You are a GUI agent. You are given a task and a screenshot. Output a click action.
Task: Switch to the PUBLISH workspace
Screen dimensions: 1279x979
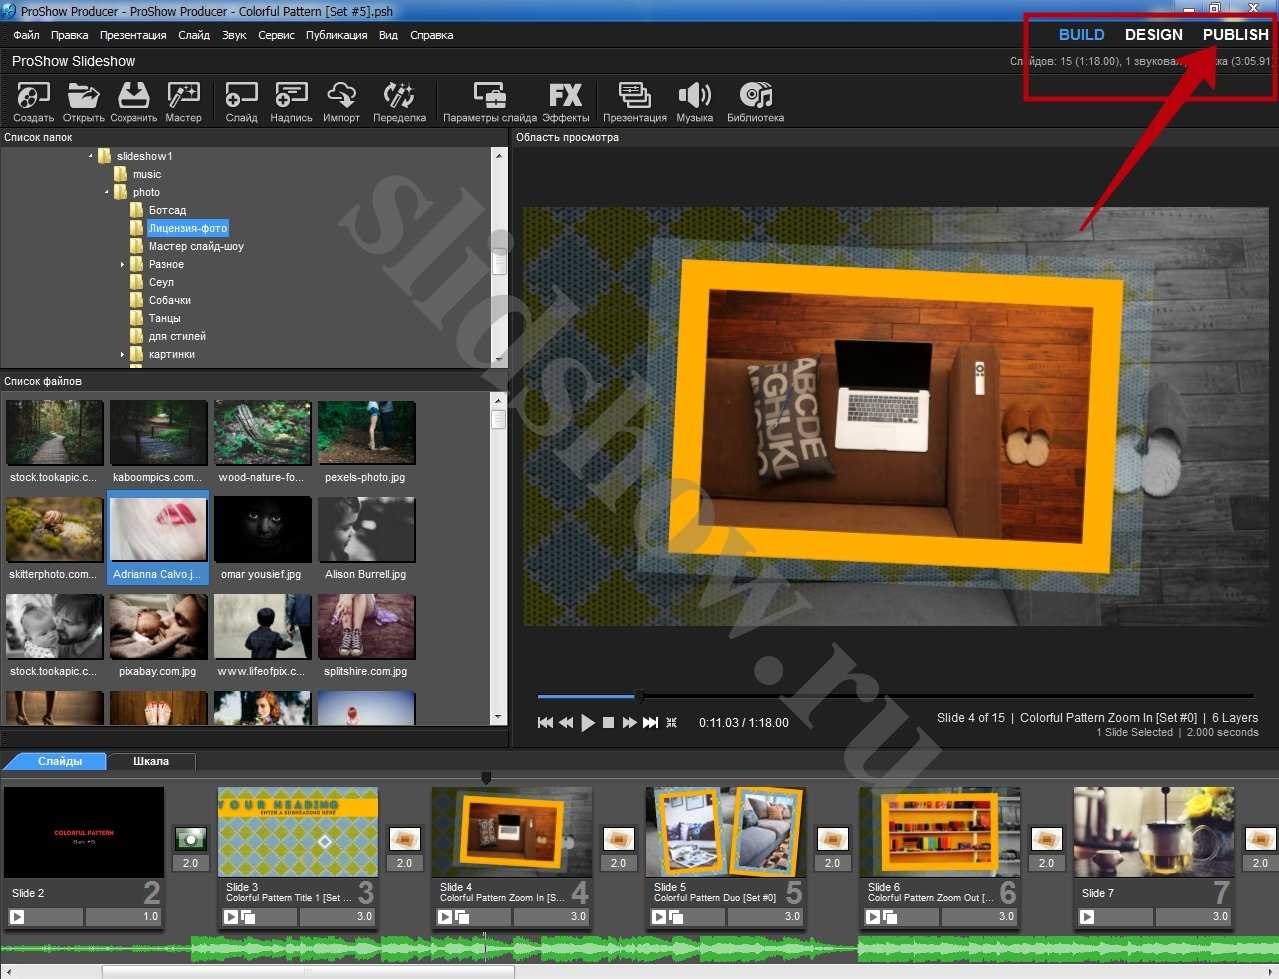point(1235,35)
